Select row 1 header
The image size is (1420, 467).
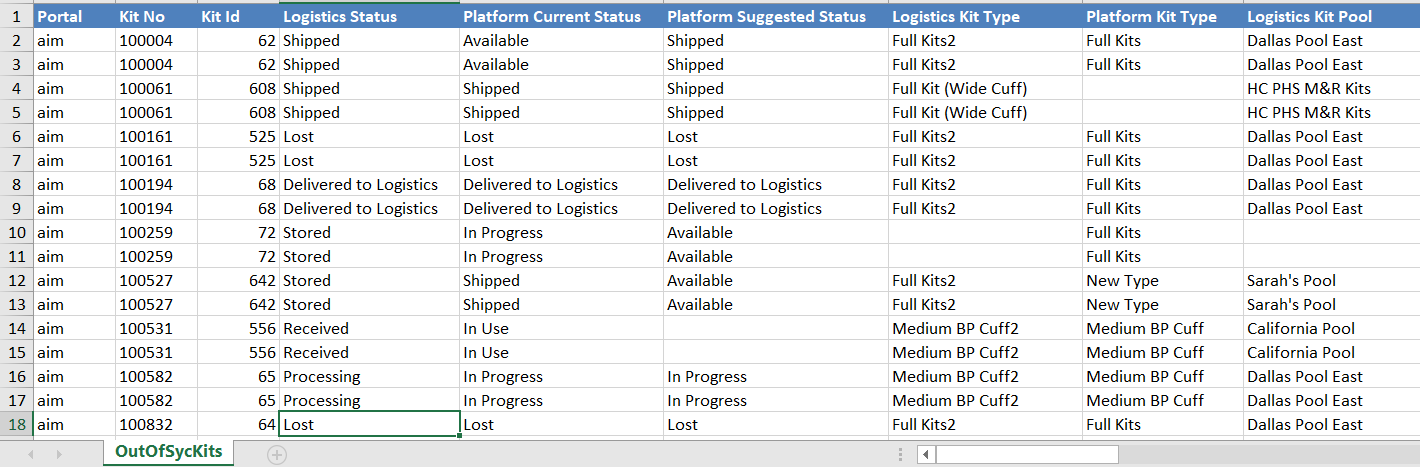(x=16, y=16)
